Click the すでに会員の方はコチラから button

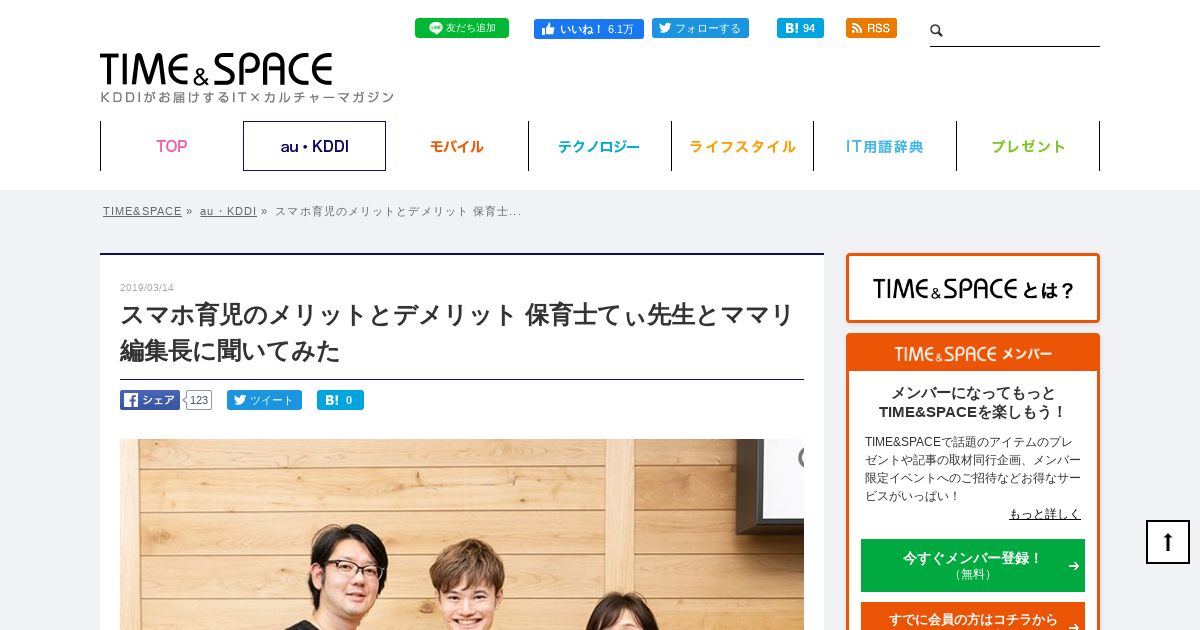[973, 617]
